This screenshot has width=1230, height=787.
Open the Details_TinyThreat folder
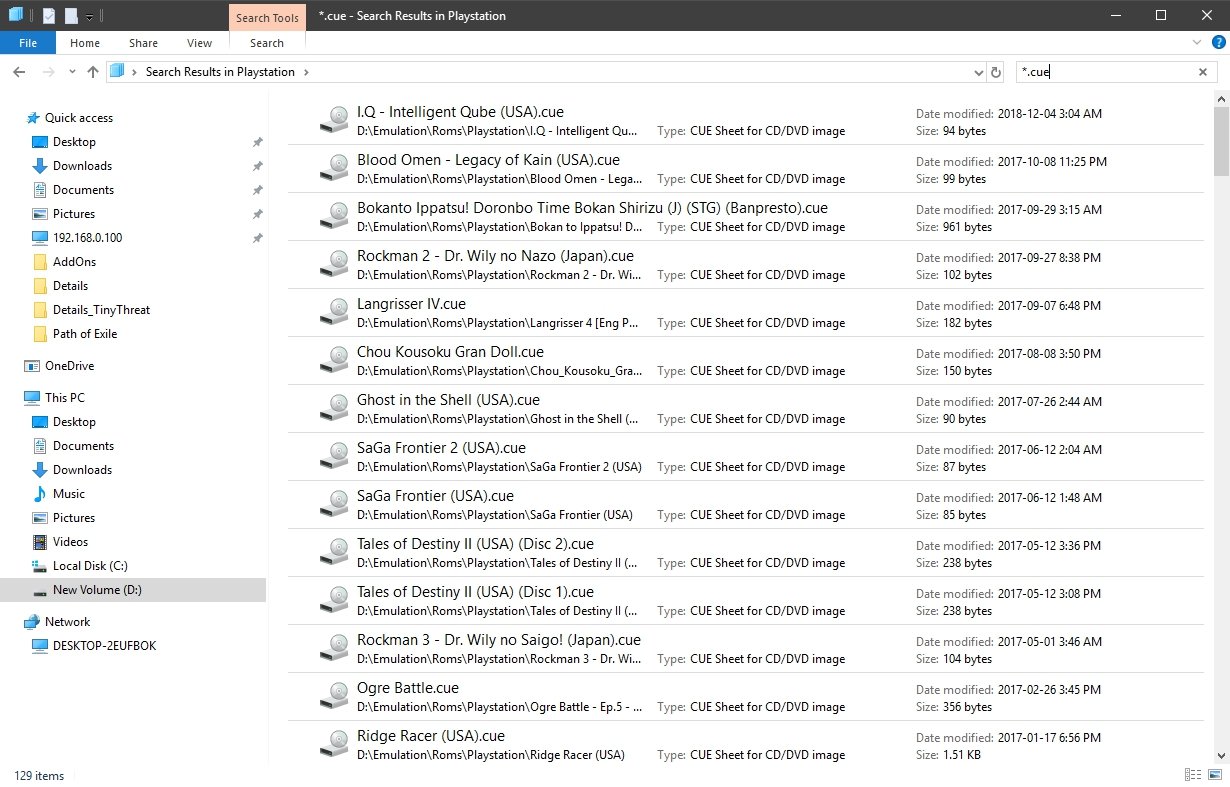[x=101, y=310]
